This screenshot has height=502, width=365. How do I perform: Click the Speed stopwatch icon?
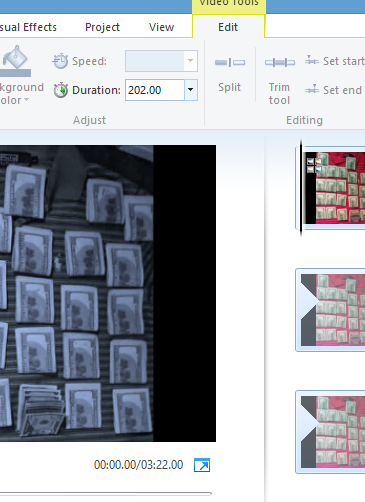(x=60, y=61)
